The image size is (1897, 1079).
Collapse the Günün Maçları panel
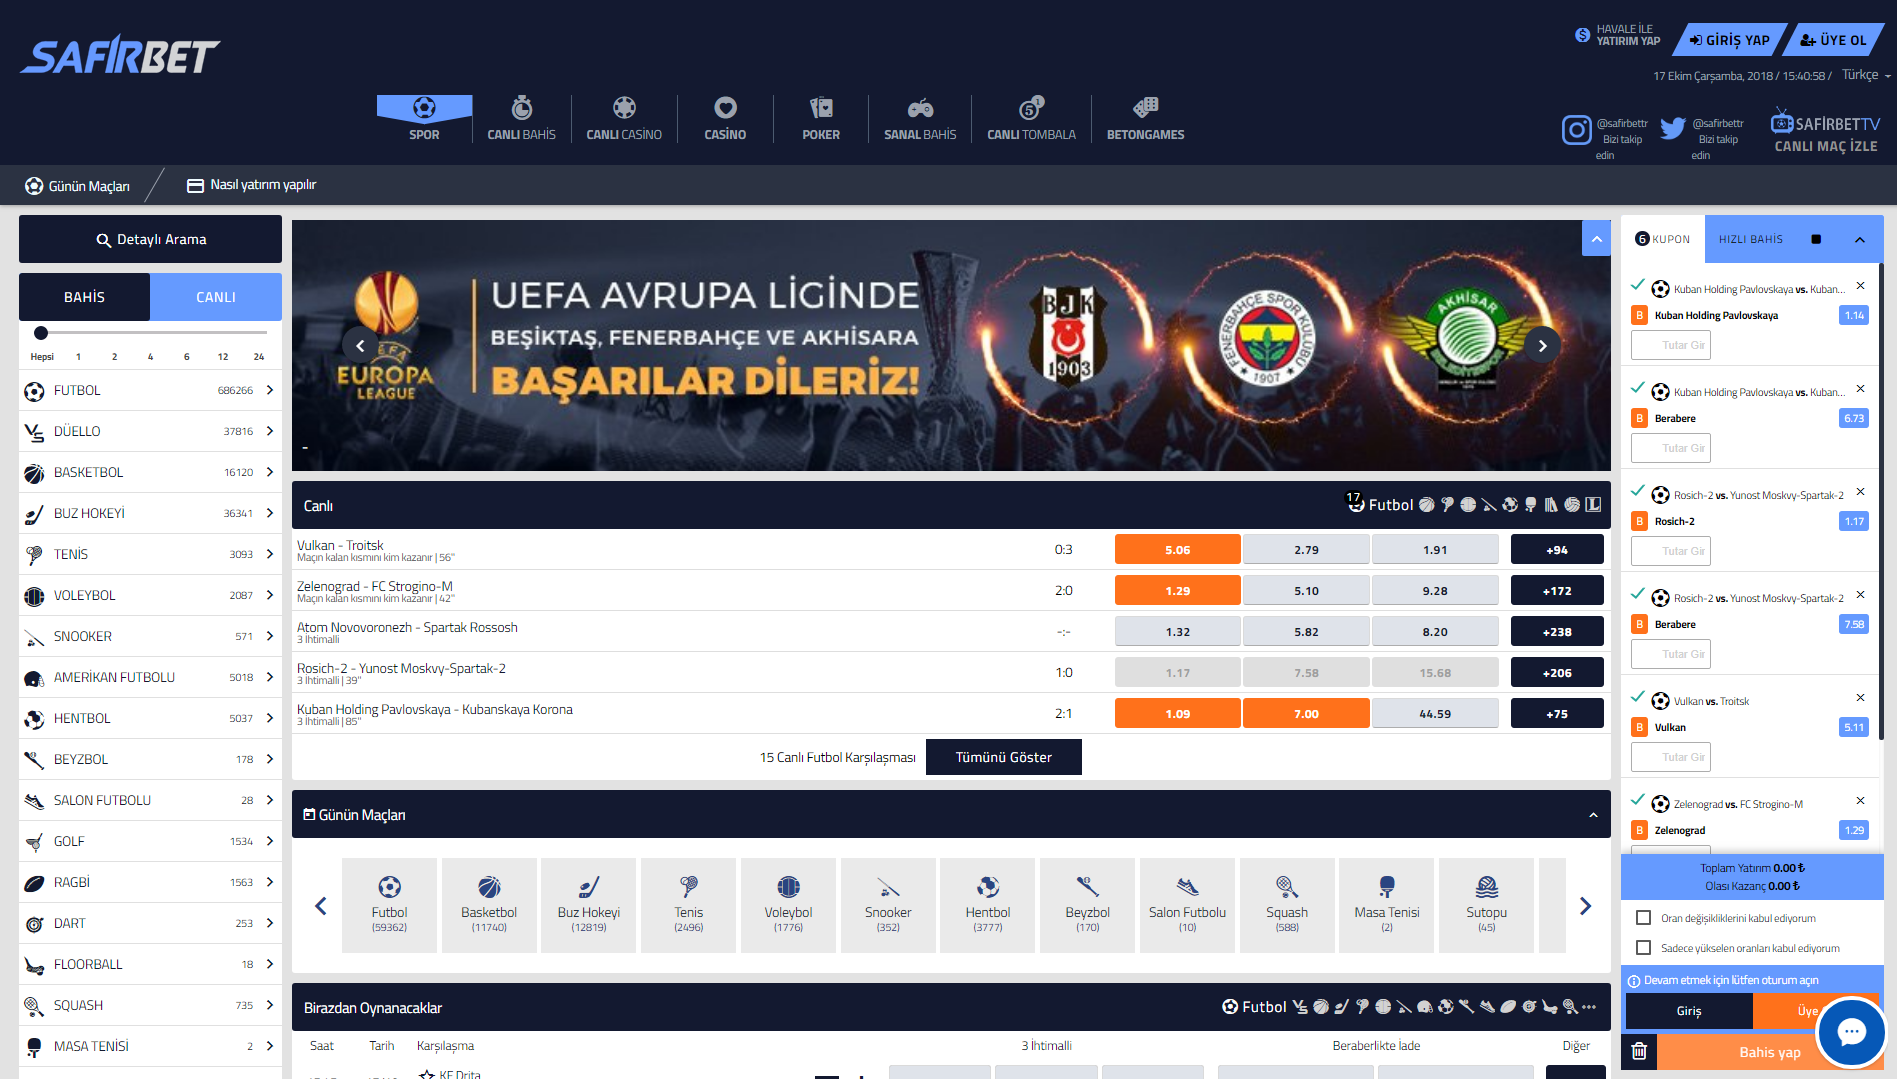pos(1593,815)
